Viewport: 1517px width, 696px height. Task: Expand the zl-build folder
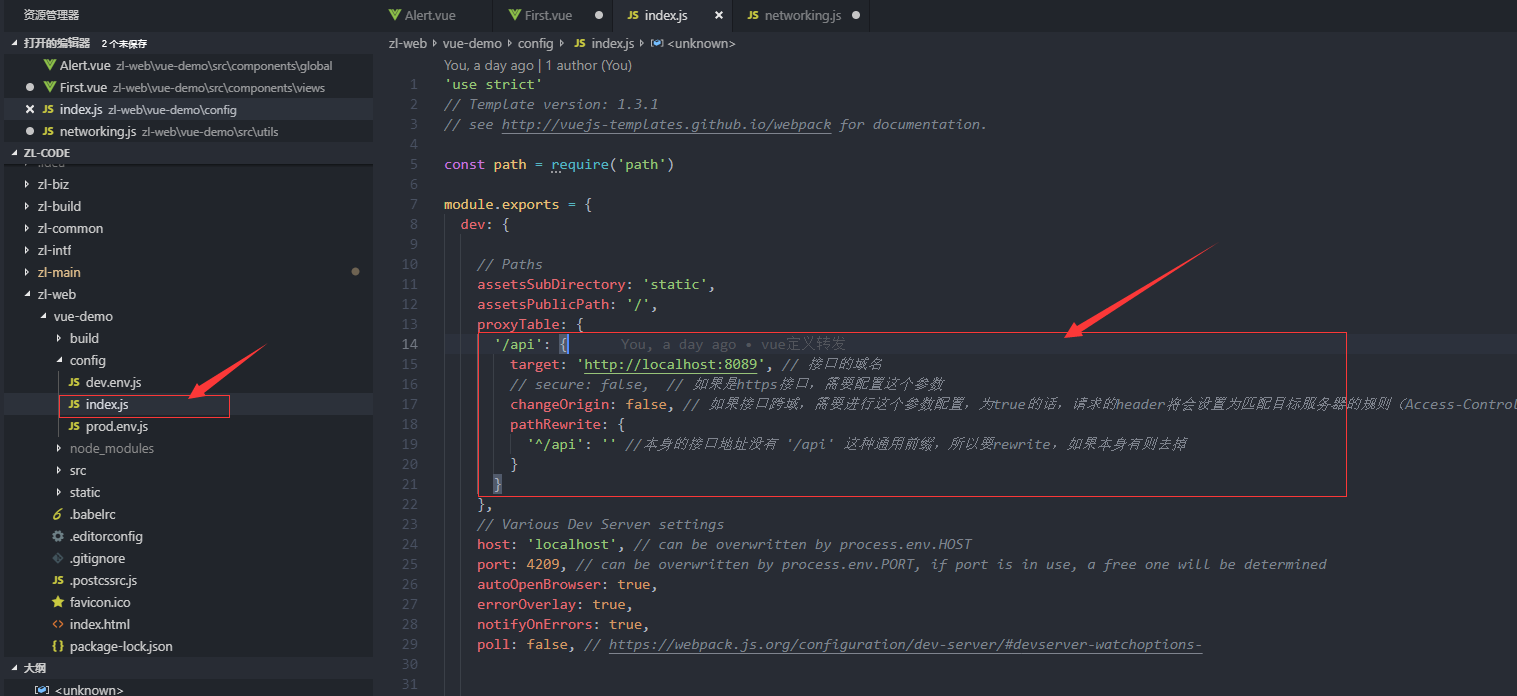59,206
